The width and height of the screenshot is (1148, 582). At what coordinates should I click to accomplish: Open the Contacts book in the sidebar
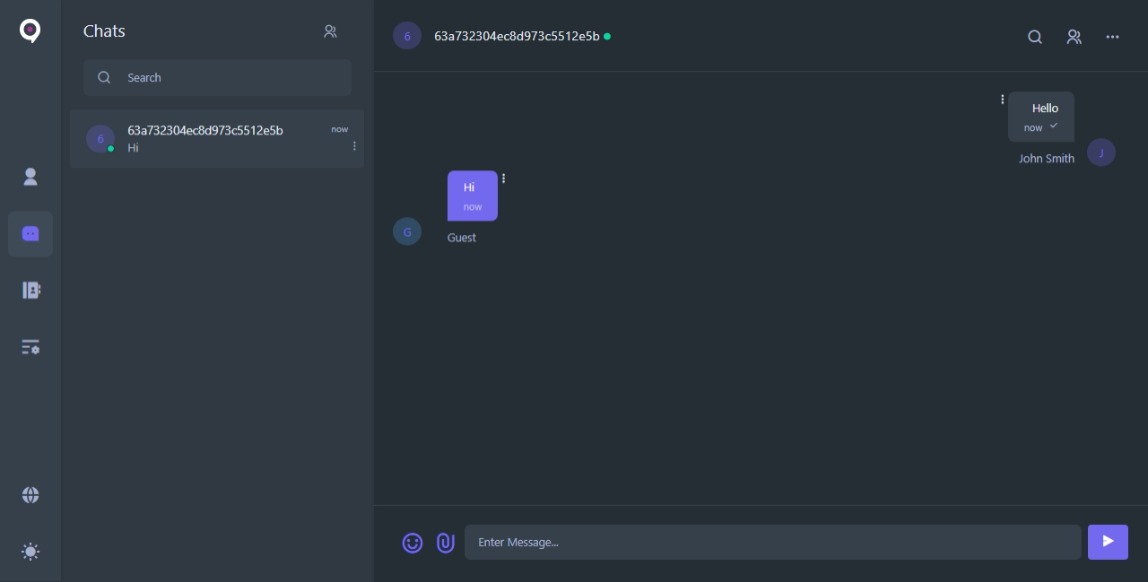tap(30, 288)
